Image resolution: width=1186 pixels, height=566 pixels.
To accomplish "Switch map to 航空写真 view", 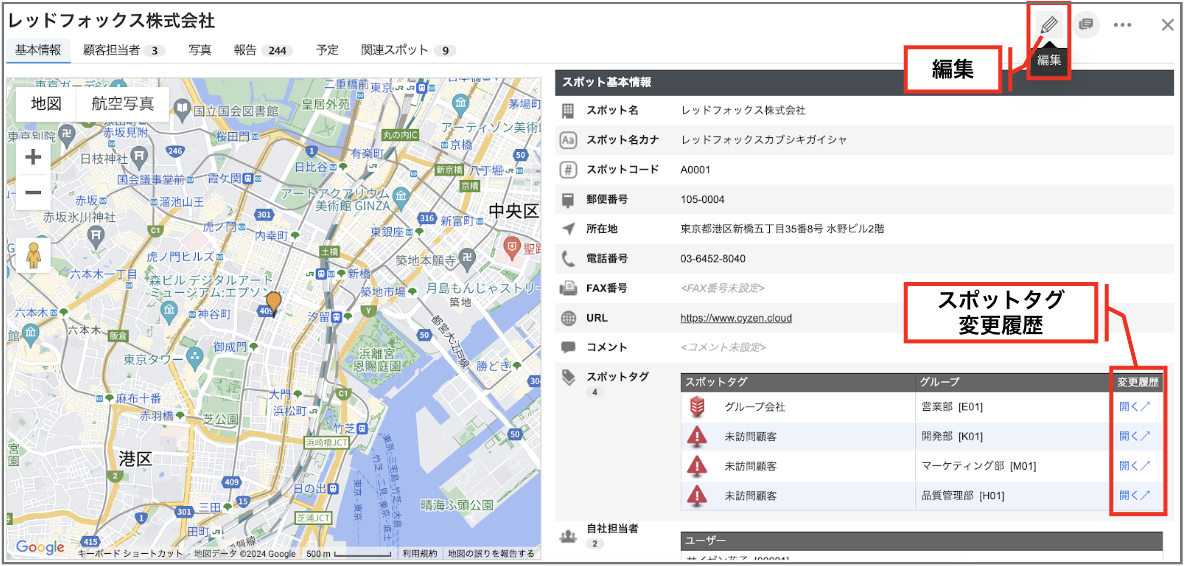I will tap(123, 104).
